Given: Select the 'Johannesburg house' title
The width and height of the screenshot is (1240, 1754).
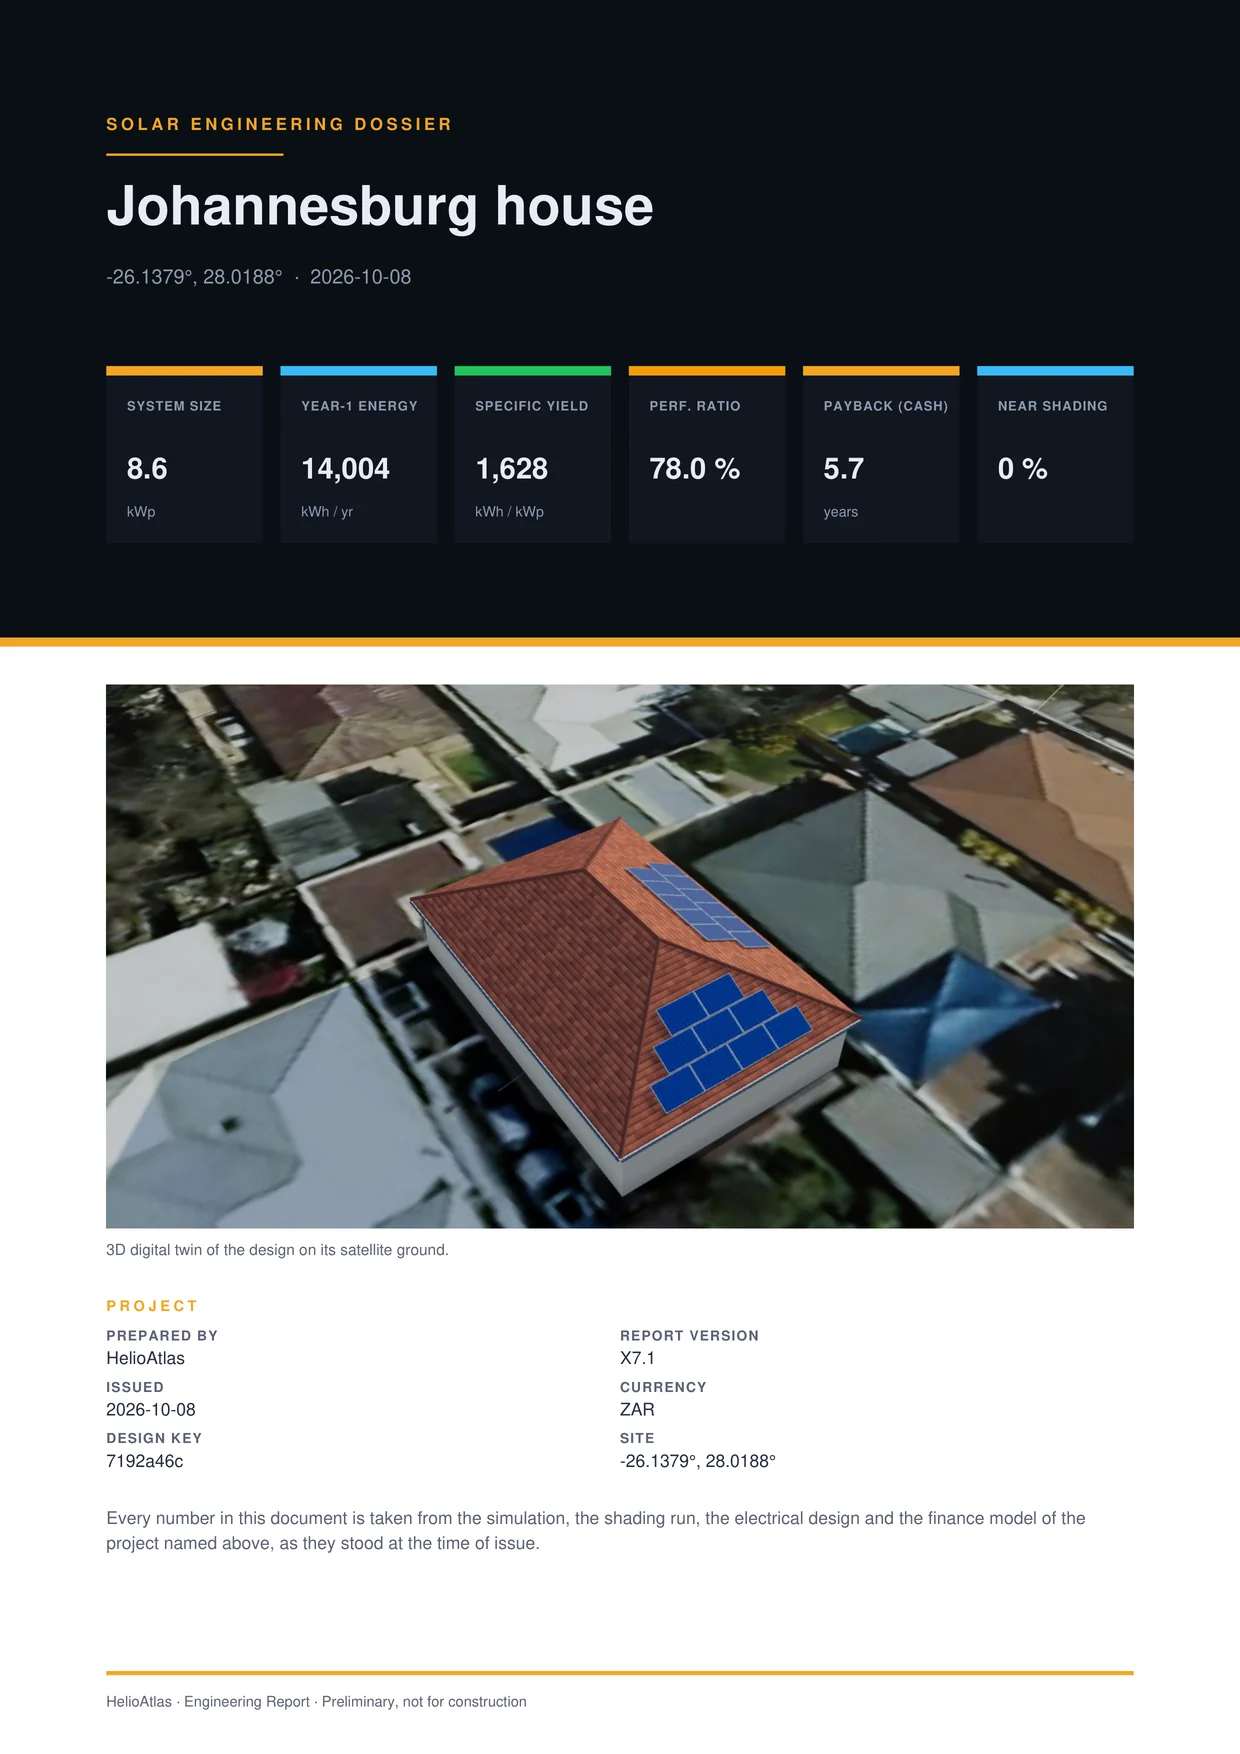Looking at the screenshot, I should (380, 206).
